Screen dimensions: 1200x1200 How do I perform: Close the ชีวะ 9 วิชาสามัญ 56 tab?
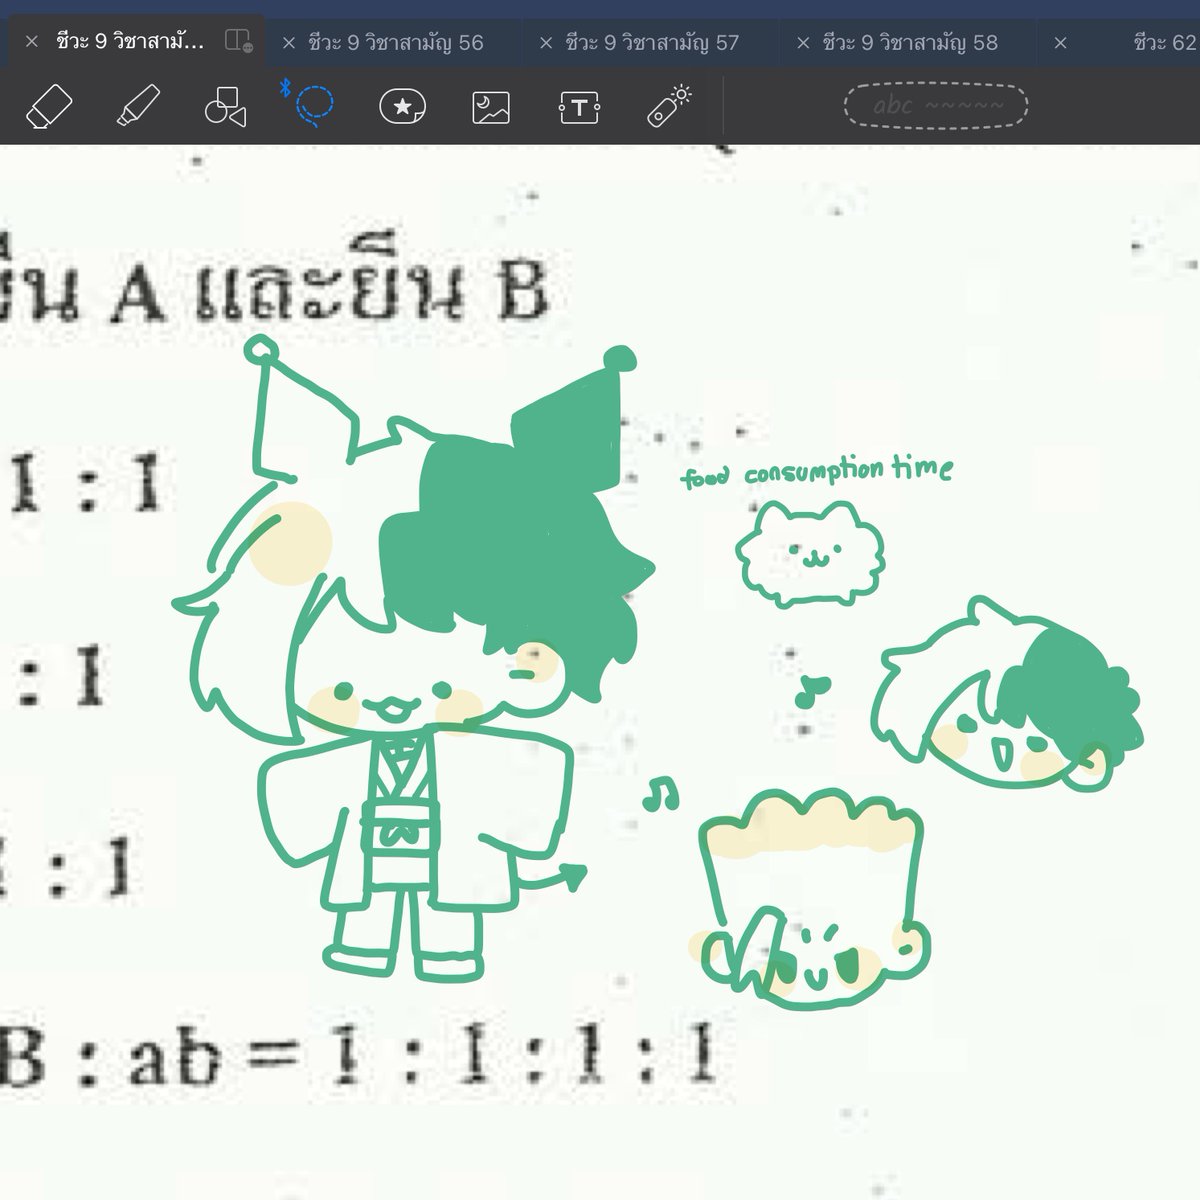(x=289, y=42)
